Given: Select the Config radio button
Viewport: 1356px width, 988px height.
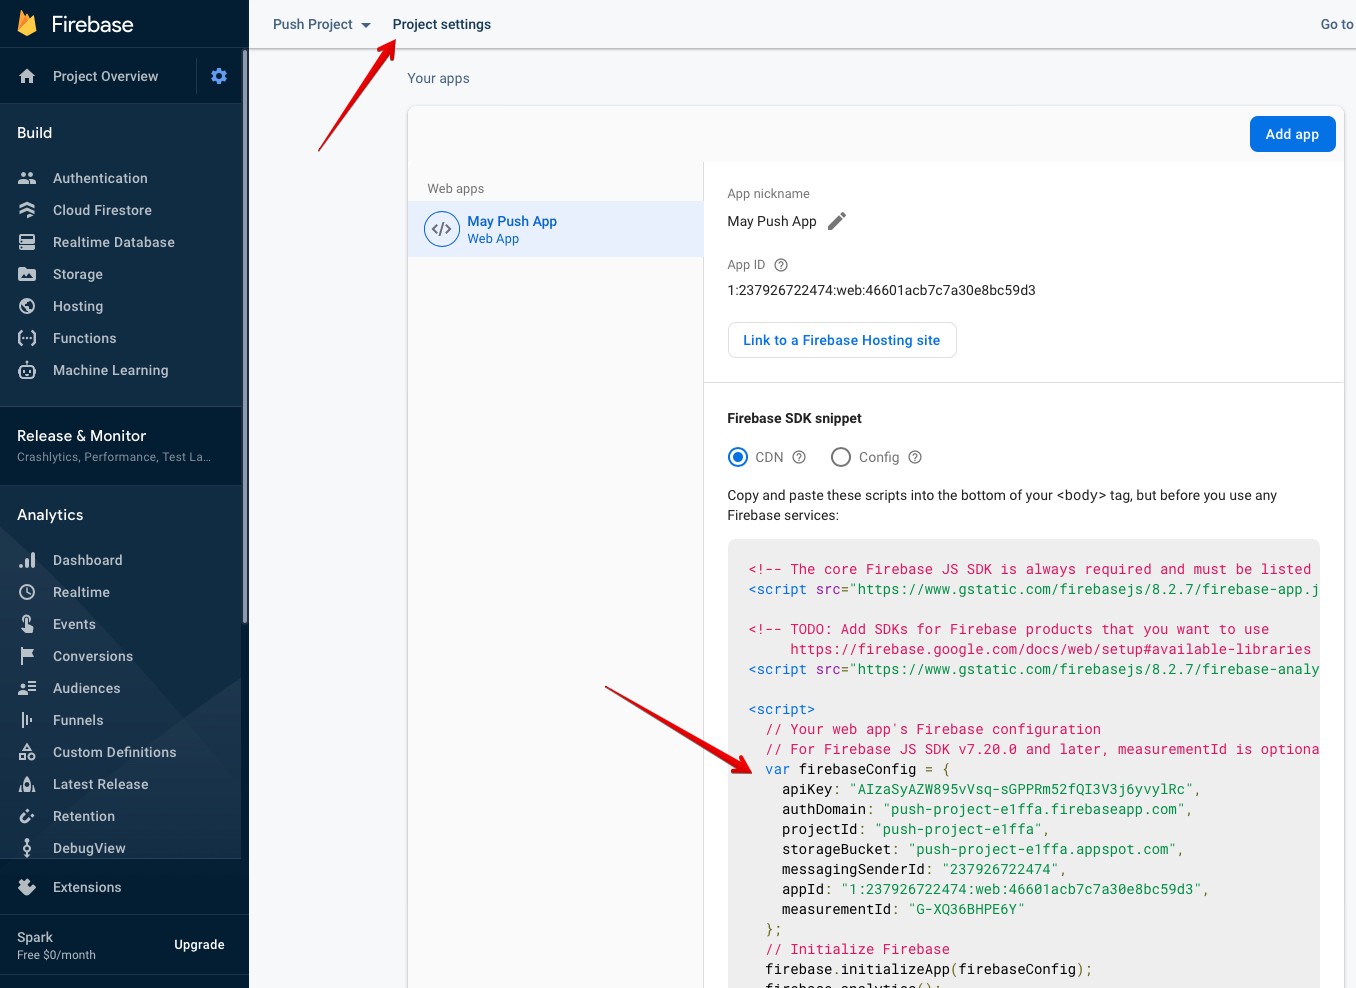Looking at the screenshot, I should [841, 457].
